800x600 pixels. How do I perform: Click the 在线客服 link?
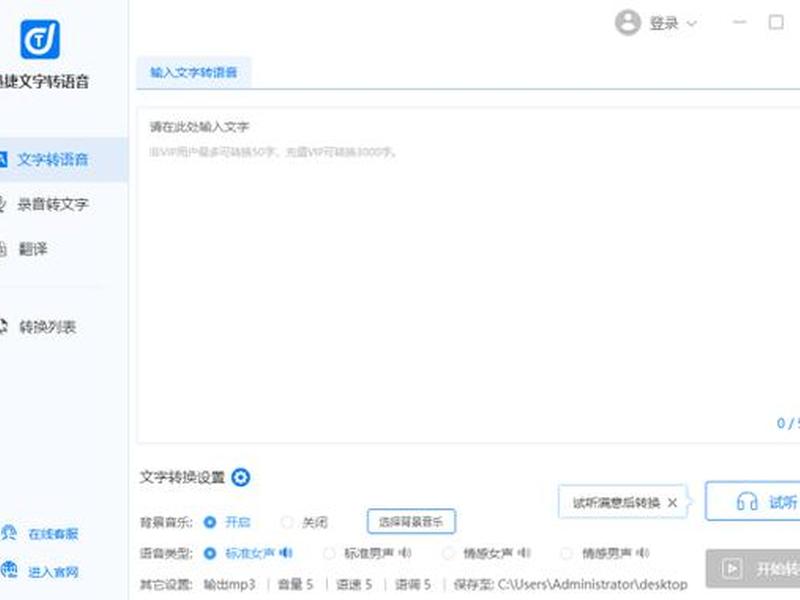pos(53,534)
